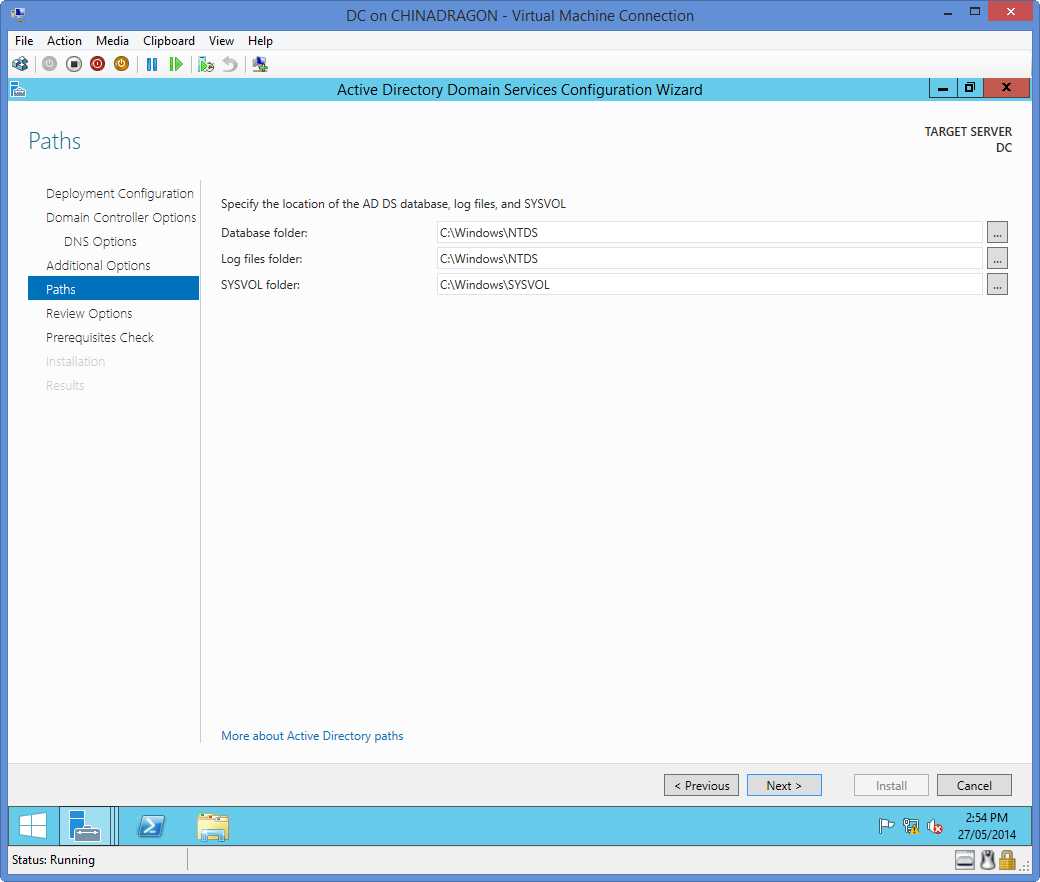Select the Prerequisites Check step
This screenshot has height=882, width=1040.
click(99, 338)
